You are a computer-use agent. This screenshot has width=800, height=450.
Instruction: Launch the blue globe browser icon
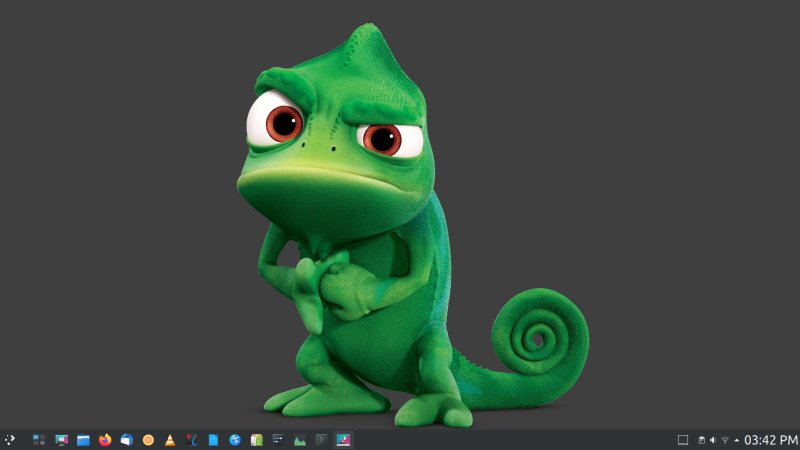[x=235, y=440]
